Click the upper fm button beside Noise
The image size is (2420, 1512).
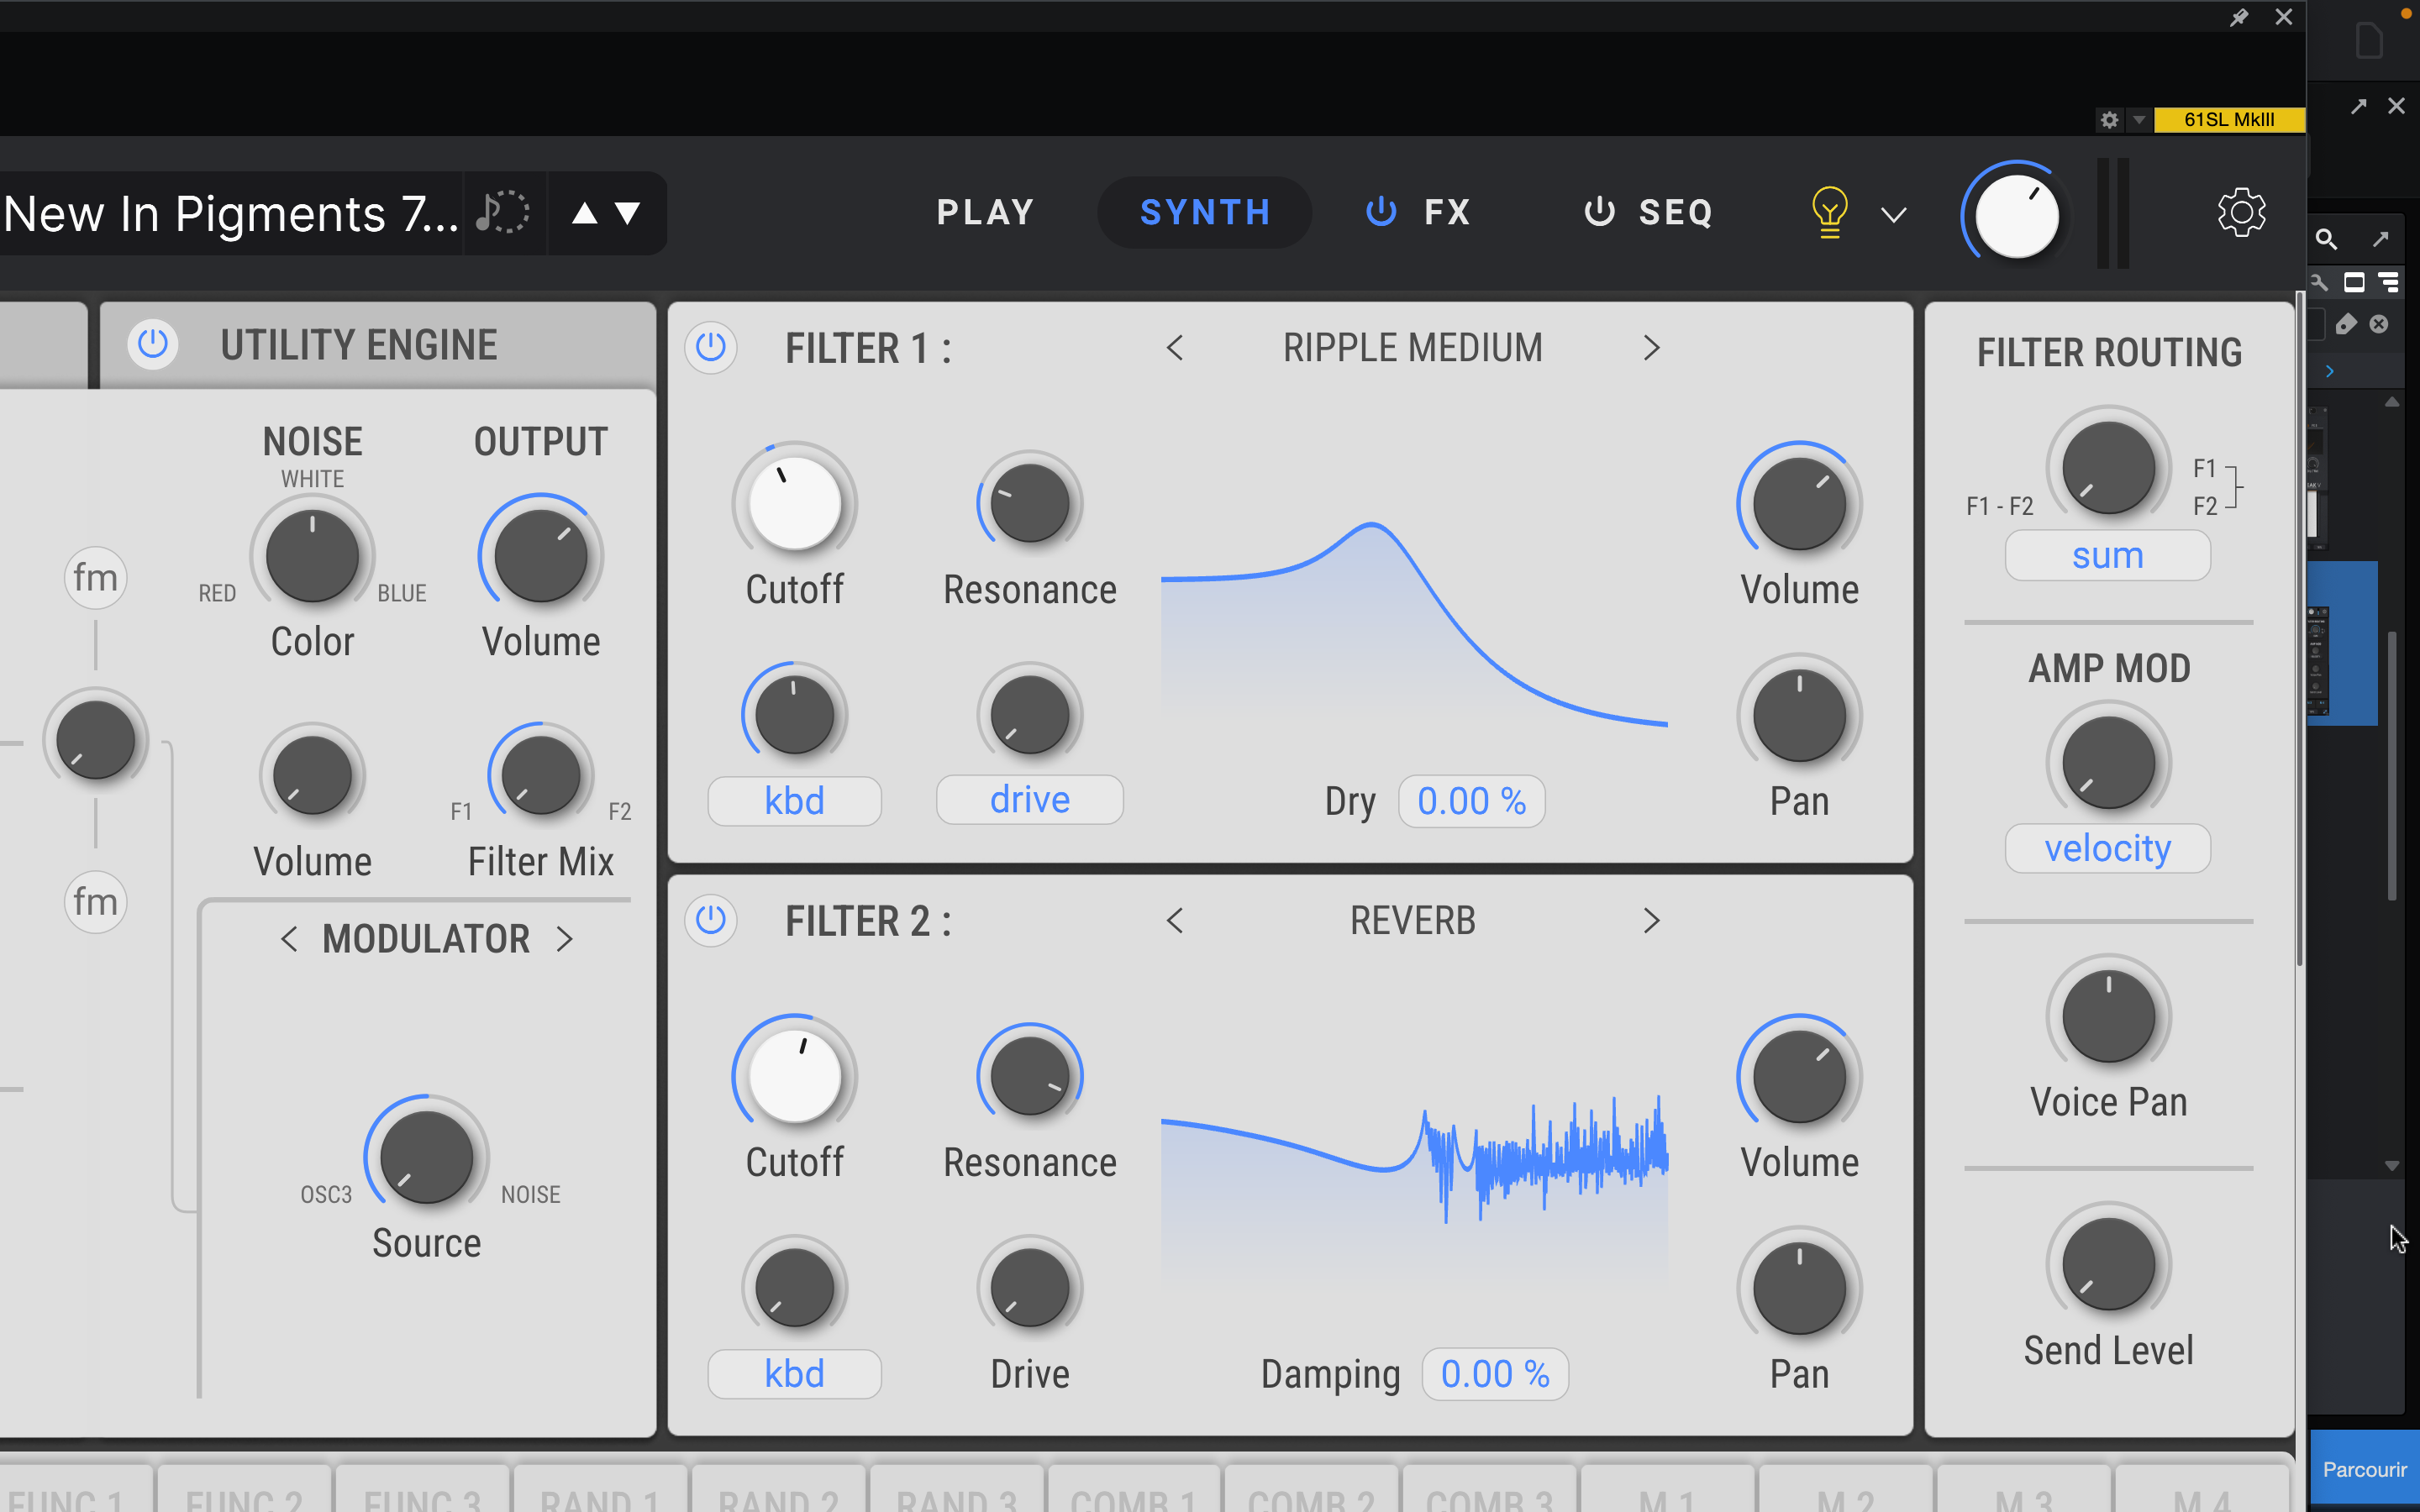[96, 577]
